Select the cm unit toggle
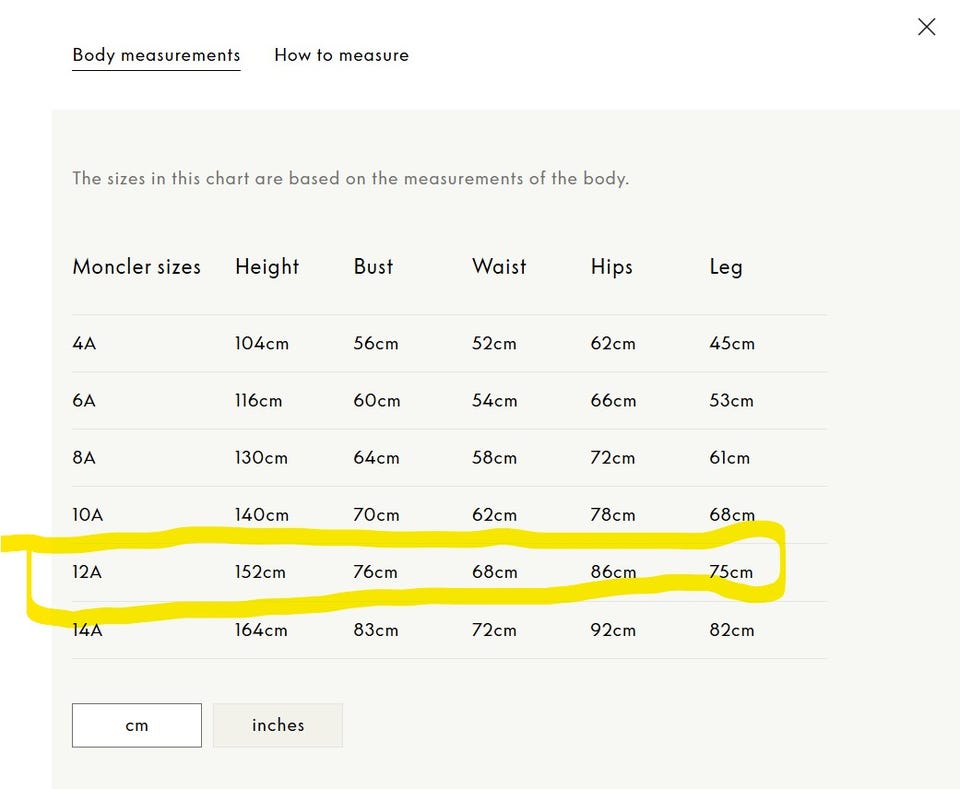The width and height of the screenshot is (960, 789). click(x=137, y=725)
